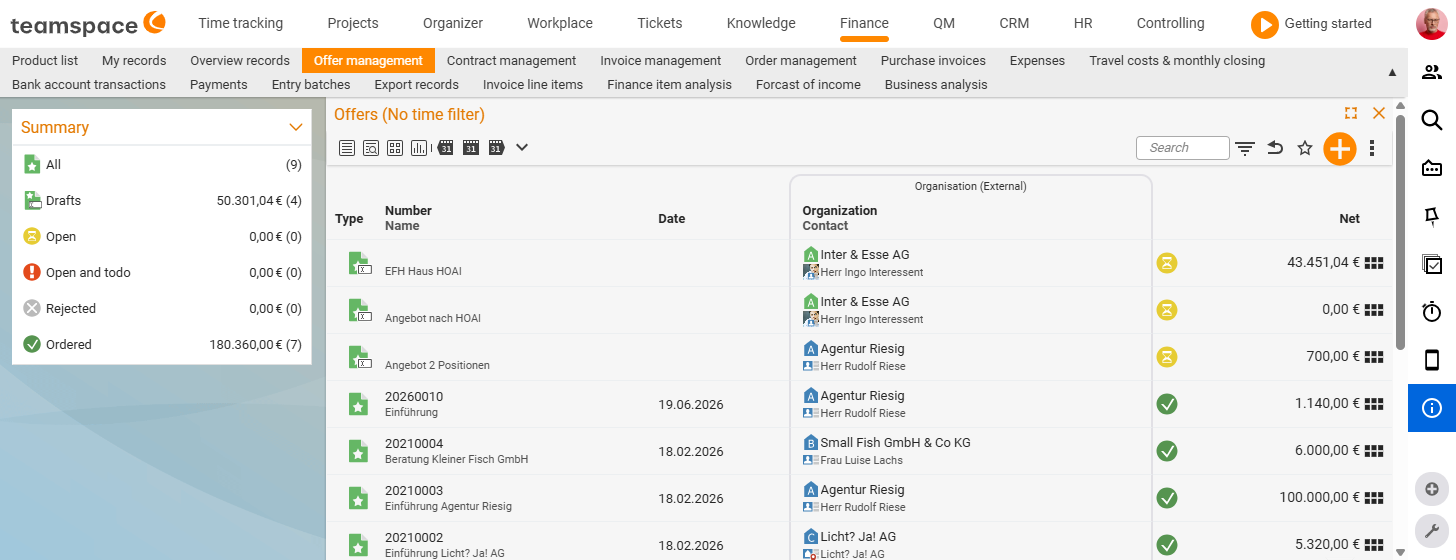Viewport: 1456px width, 560px height.
Task: Filter summary by Drafts
Action: [162, 201]
